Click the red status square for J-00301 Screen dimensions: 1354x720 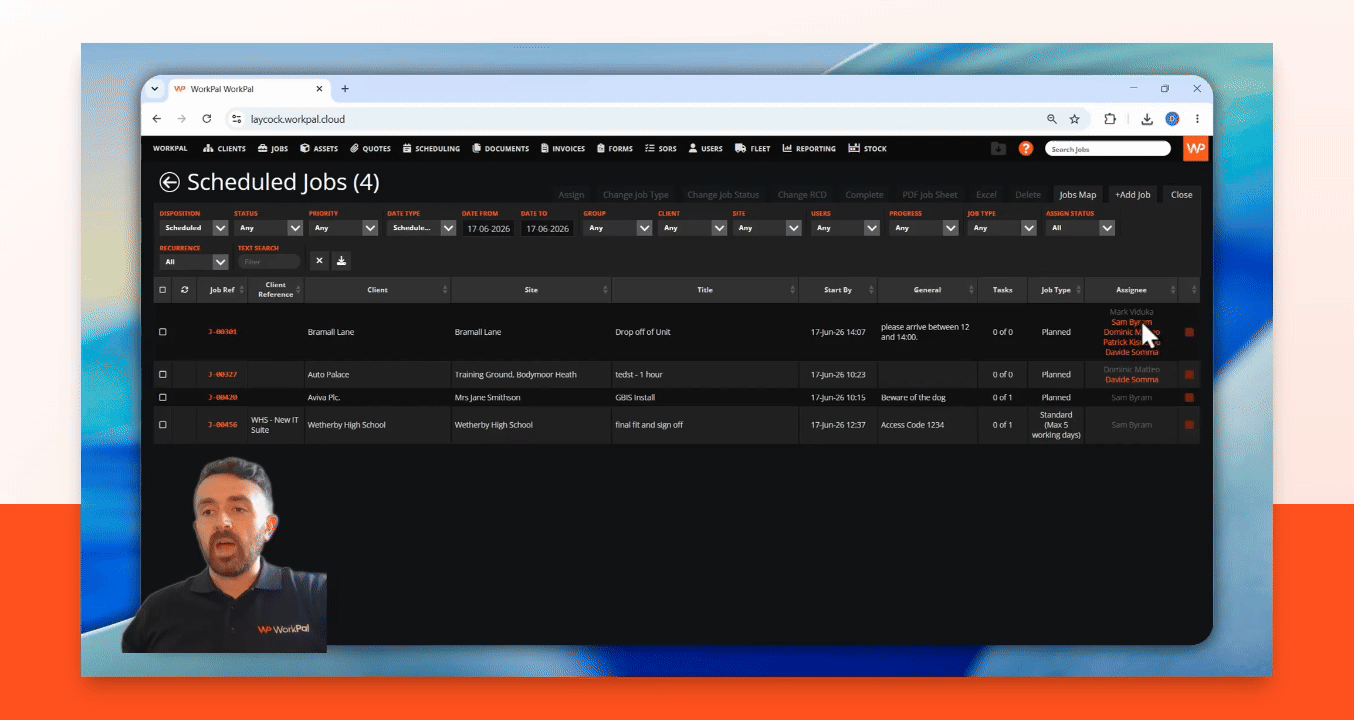[1189, 332]
